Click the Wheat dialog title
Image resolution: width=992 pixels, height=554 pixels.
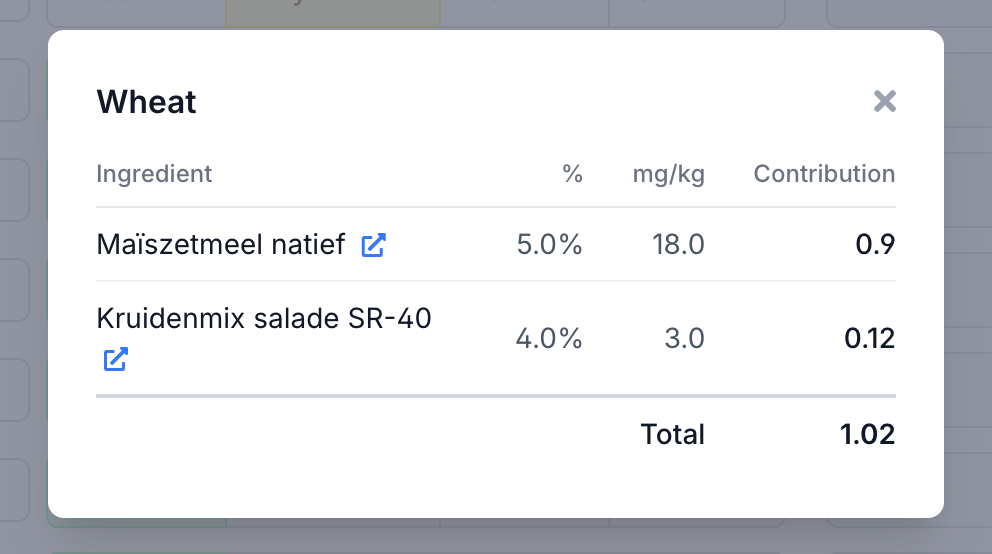click(x=146, y=101)
